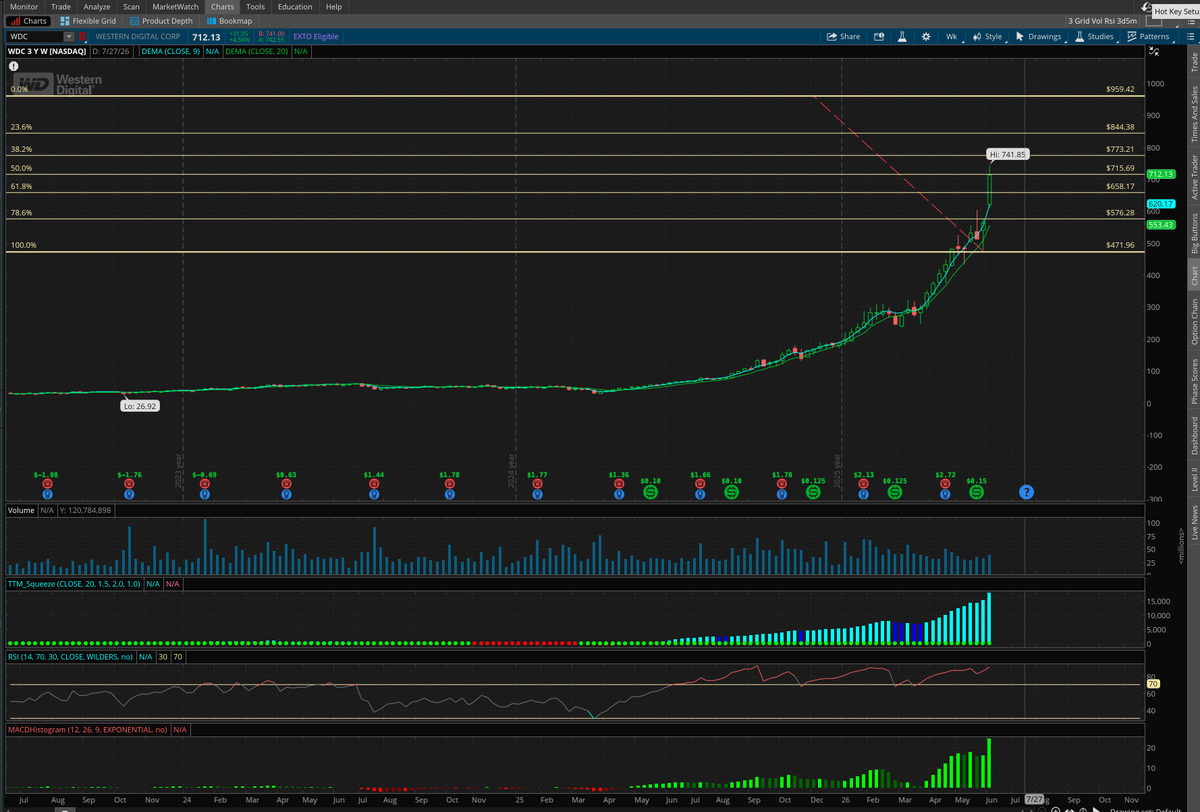Select the Flexible Grid sub-tab
1200x812 pixels.
[x=89, y=20]
